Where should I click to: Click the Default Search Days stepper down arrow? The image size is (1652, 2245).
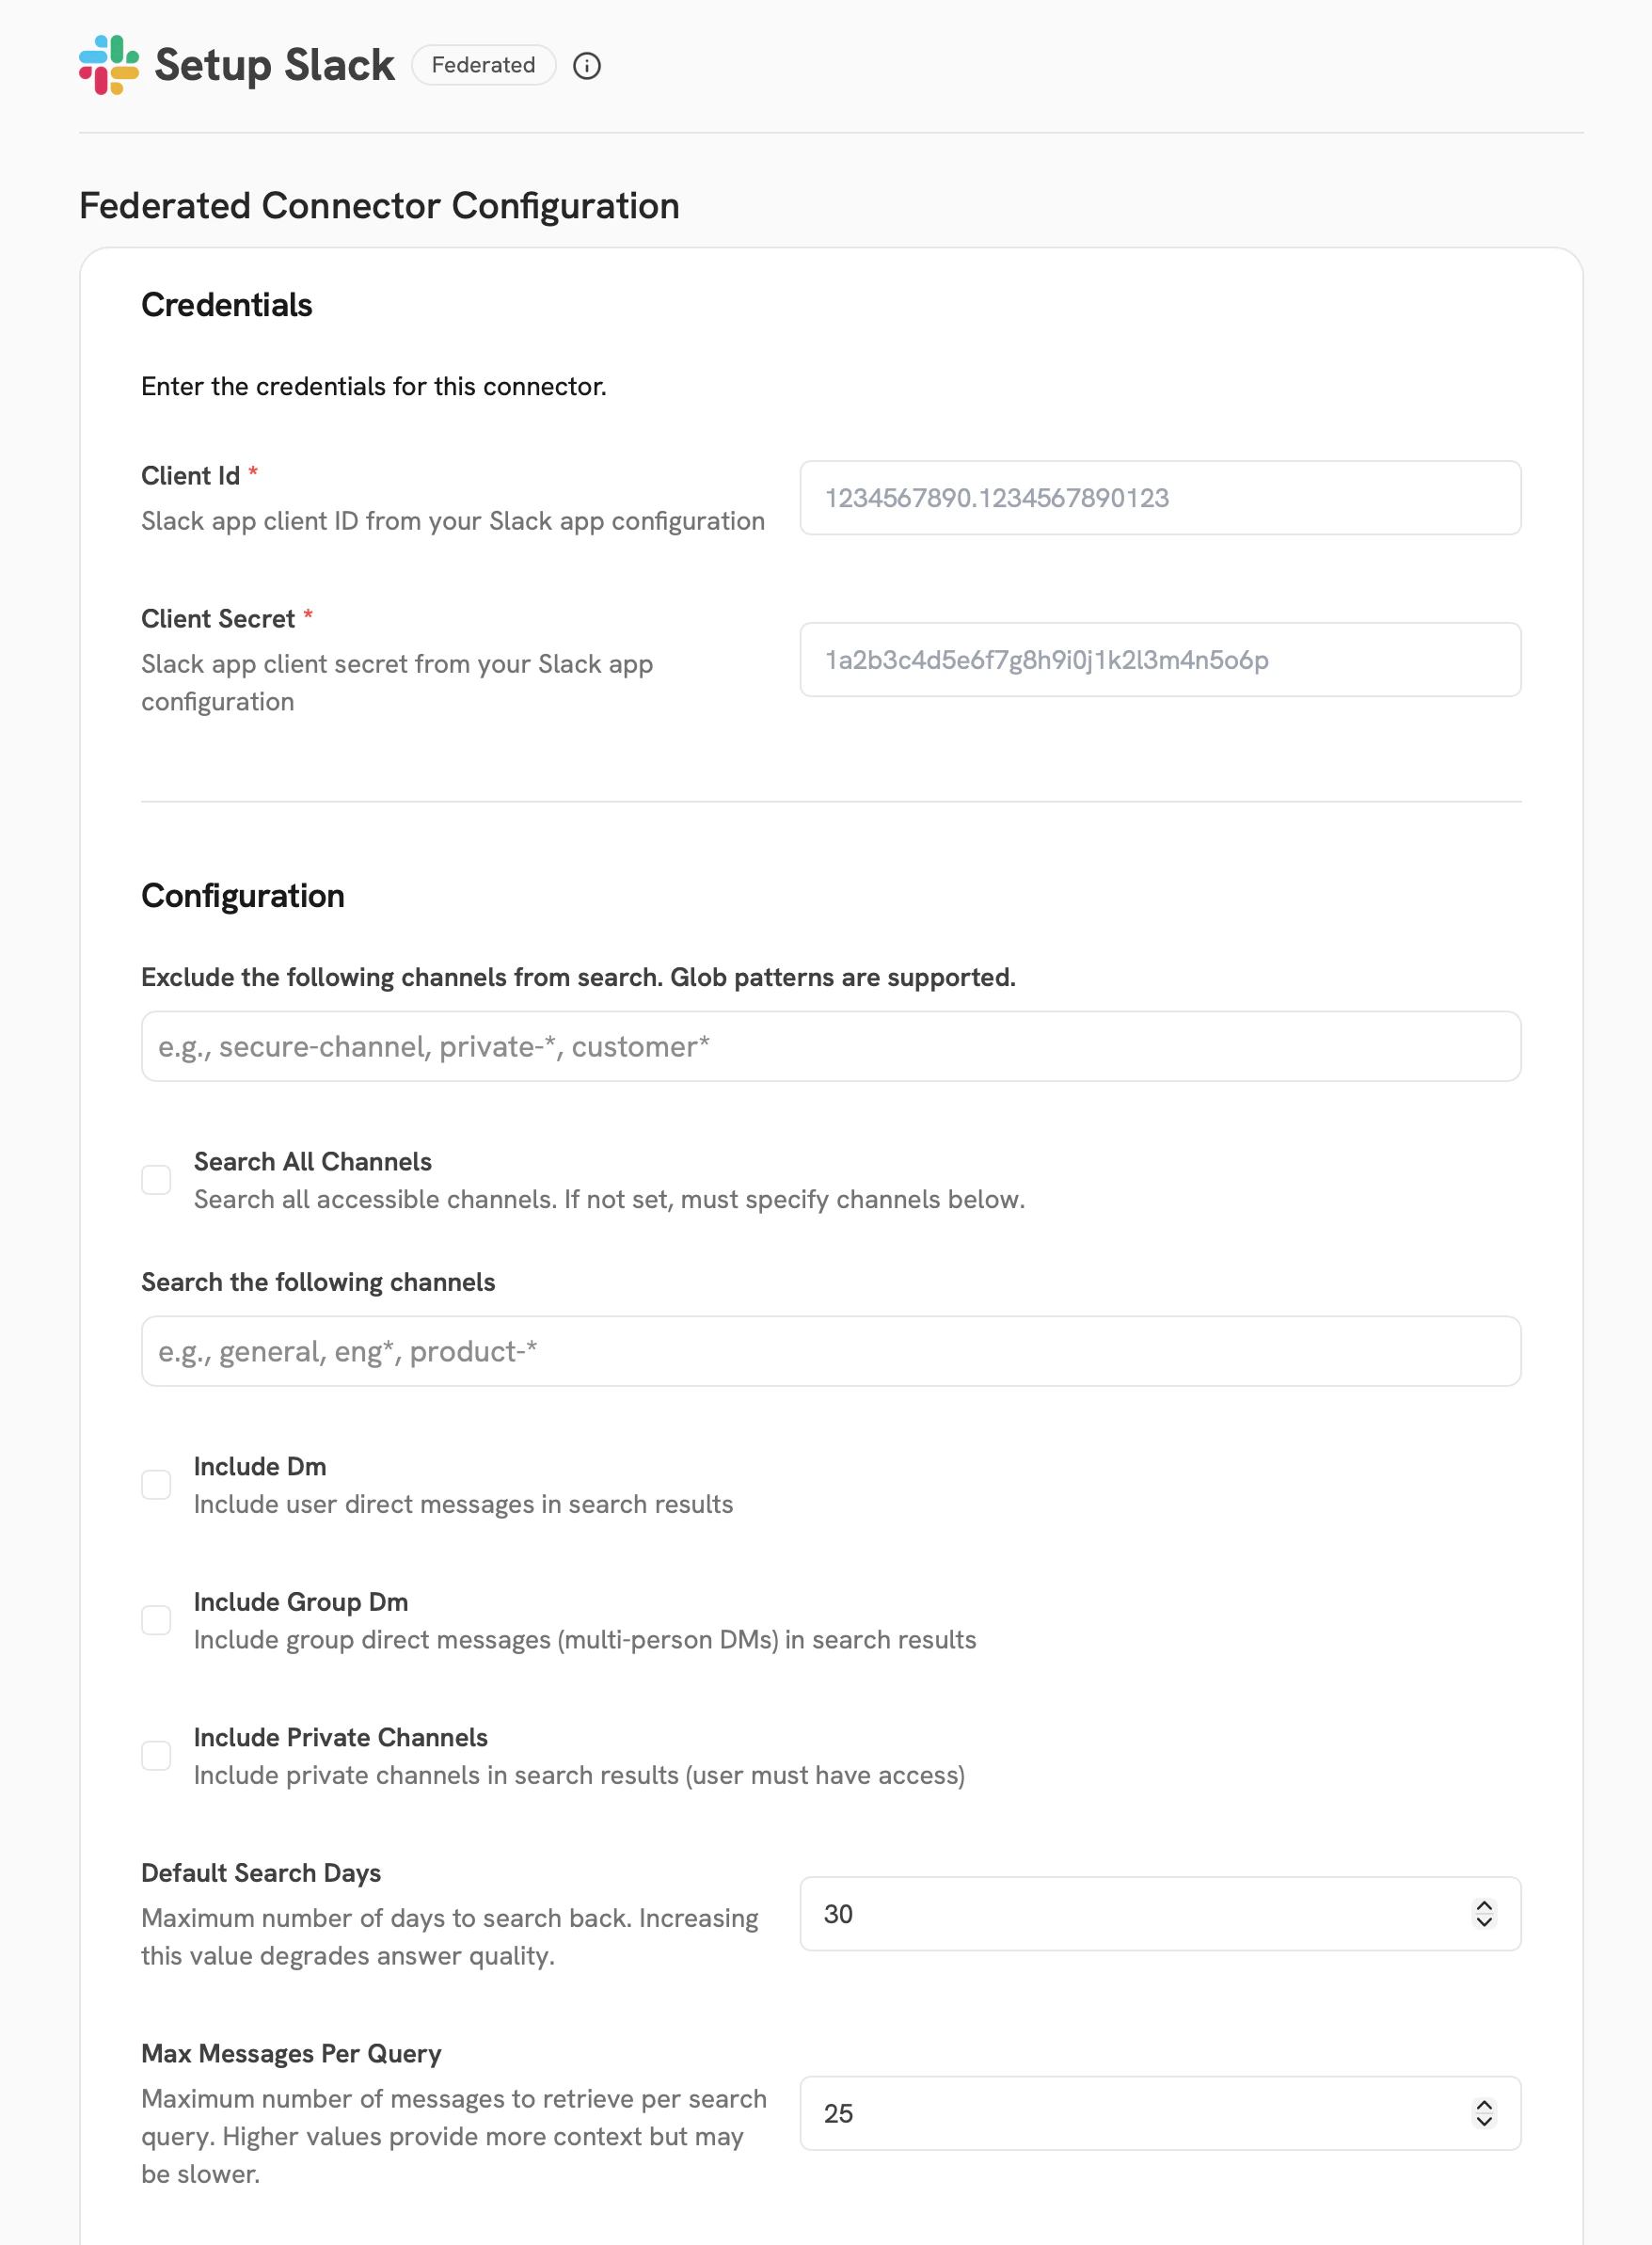(1486, 1924)
